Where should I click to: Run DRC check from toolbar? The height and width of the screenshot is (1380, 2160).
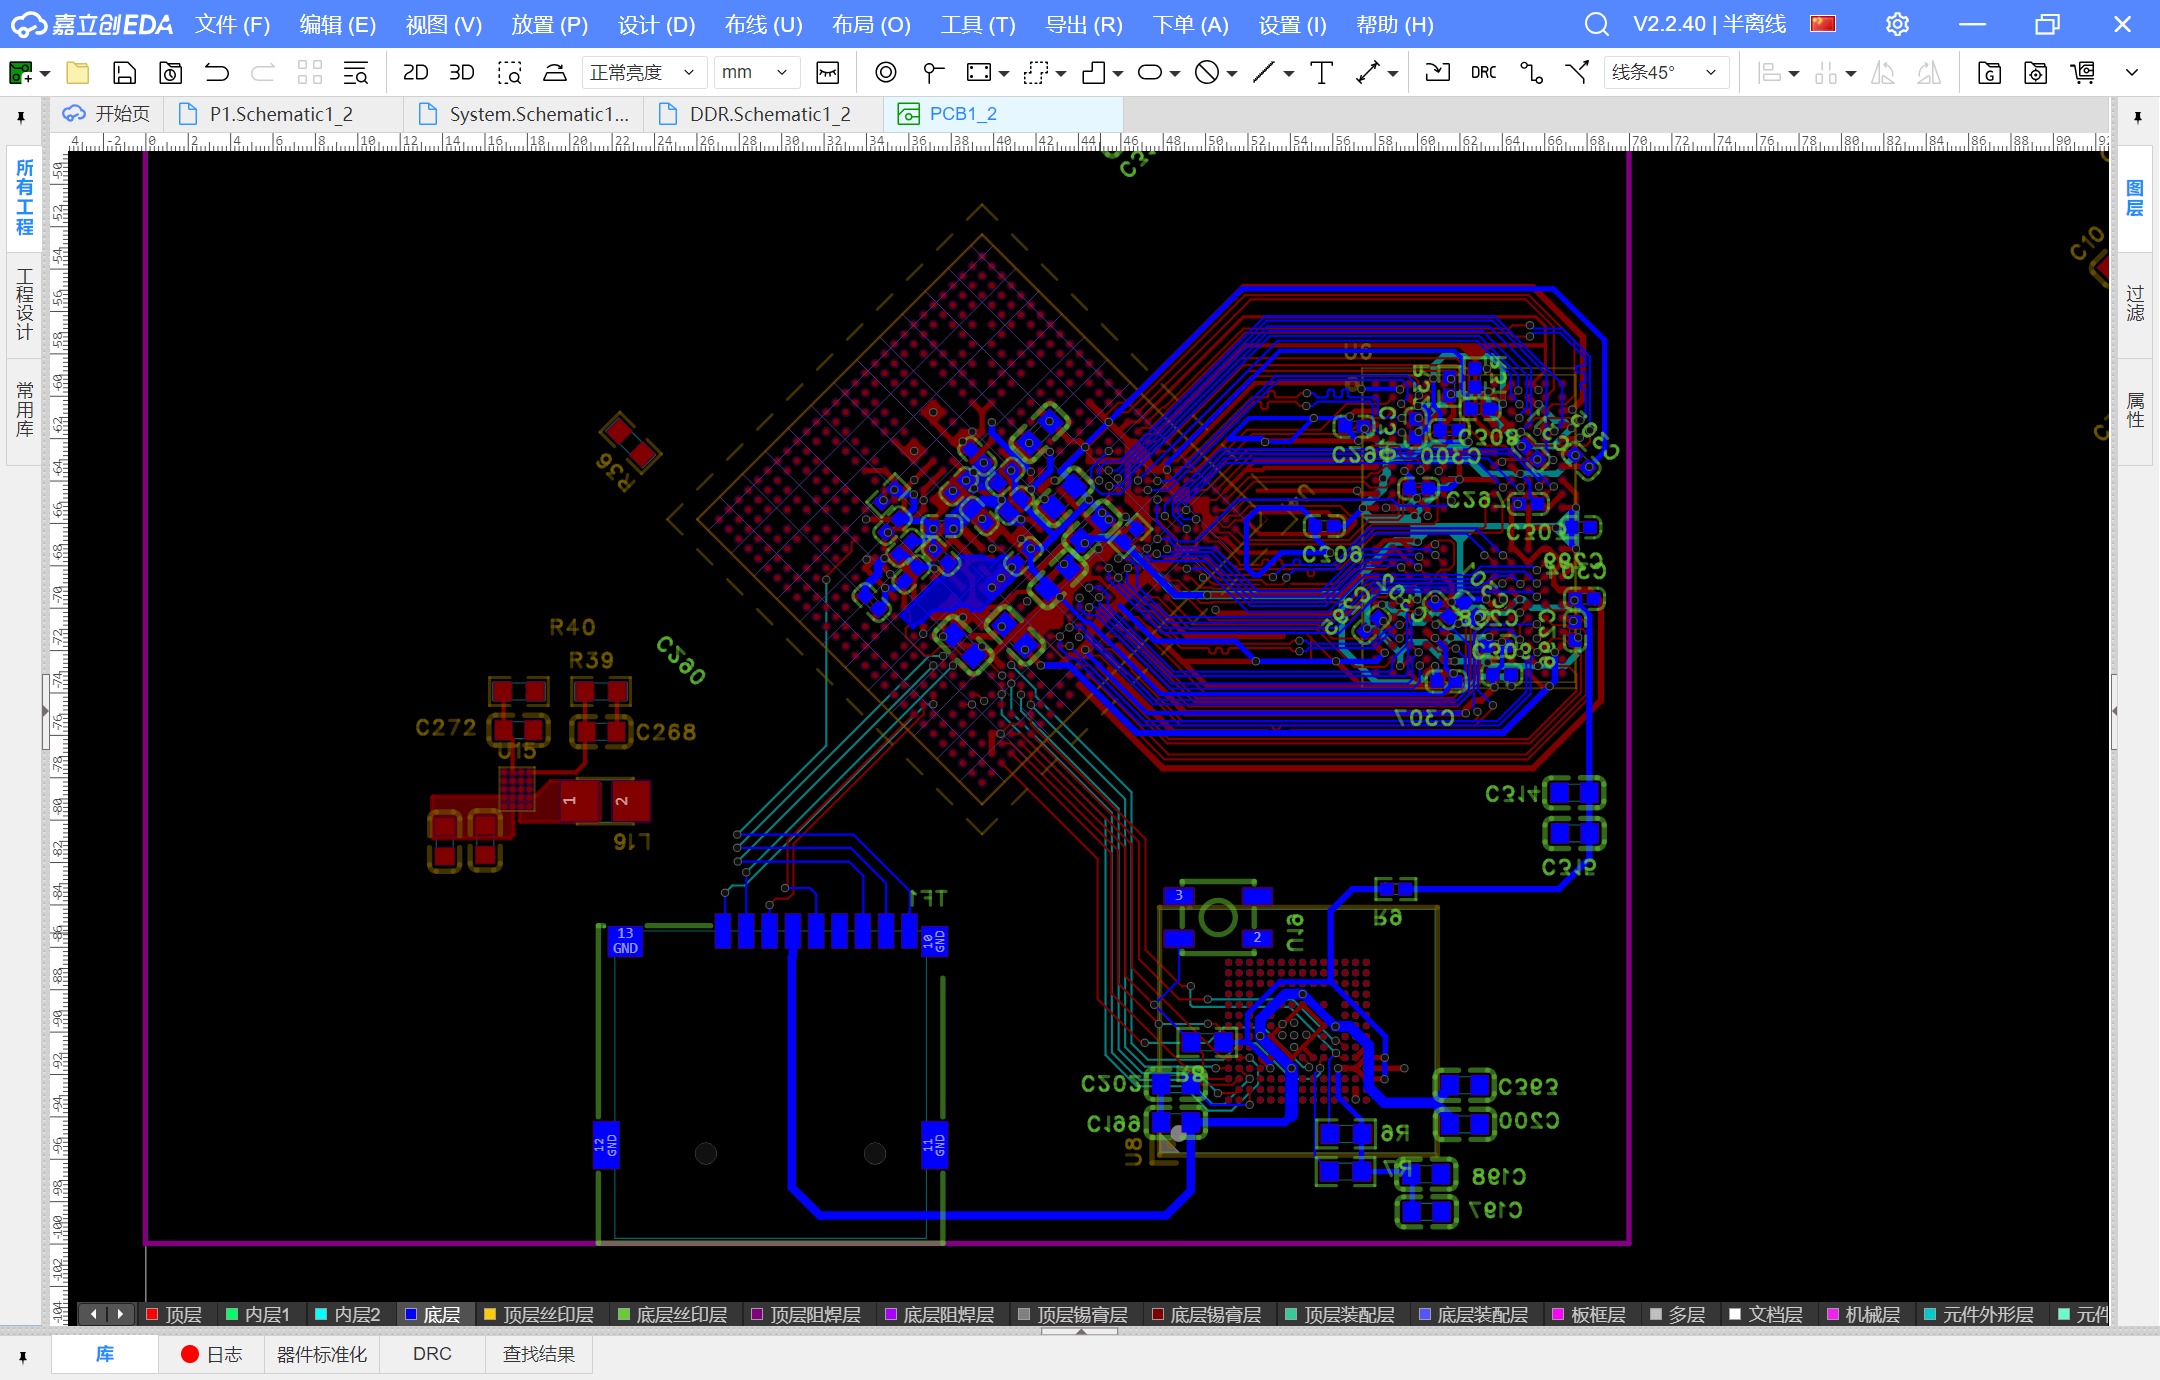point(1483,72)
